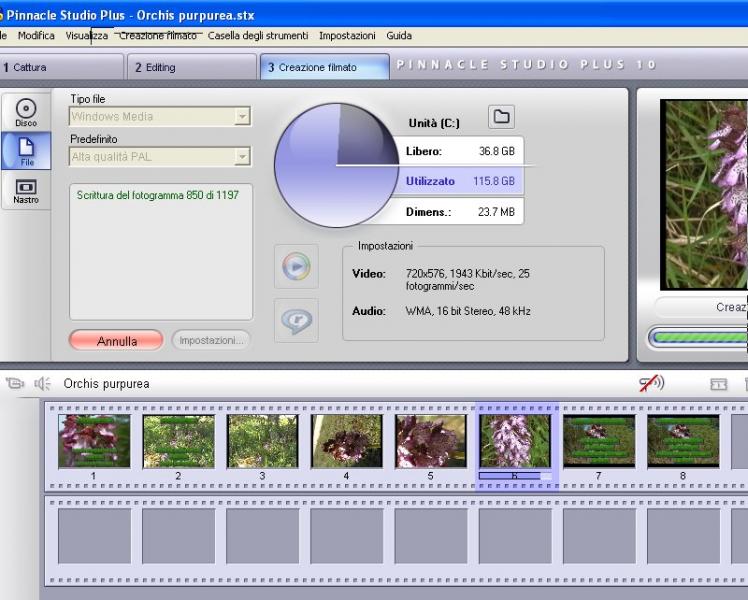Select storyboard clip thumbnail 4
The height and width of the screenshot is (600, 748).
point(346,441)
